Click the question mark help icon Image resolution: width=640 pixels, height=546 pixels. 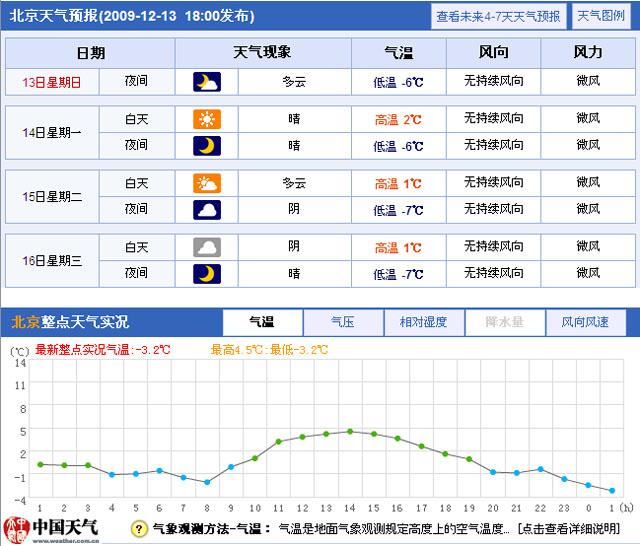click(x=139, y=529)
